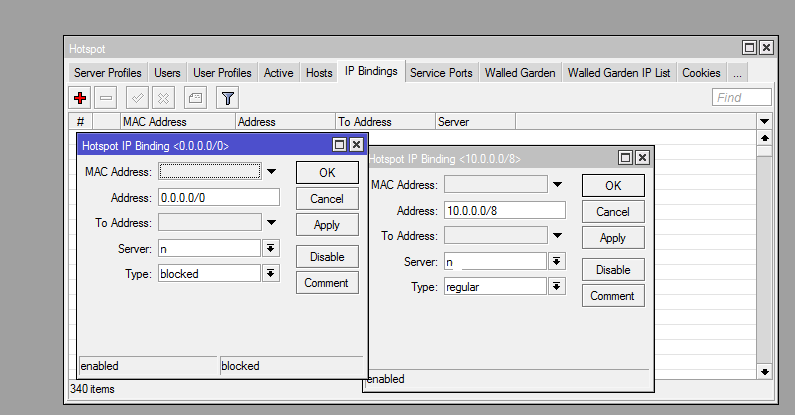Close the Hotspot window
Screen dimensions: 795x415
click(x=766, y=48)
